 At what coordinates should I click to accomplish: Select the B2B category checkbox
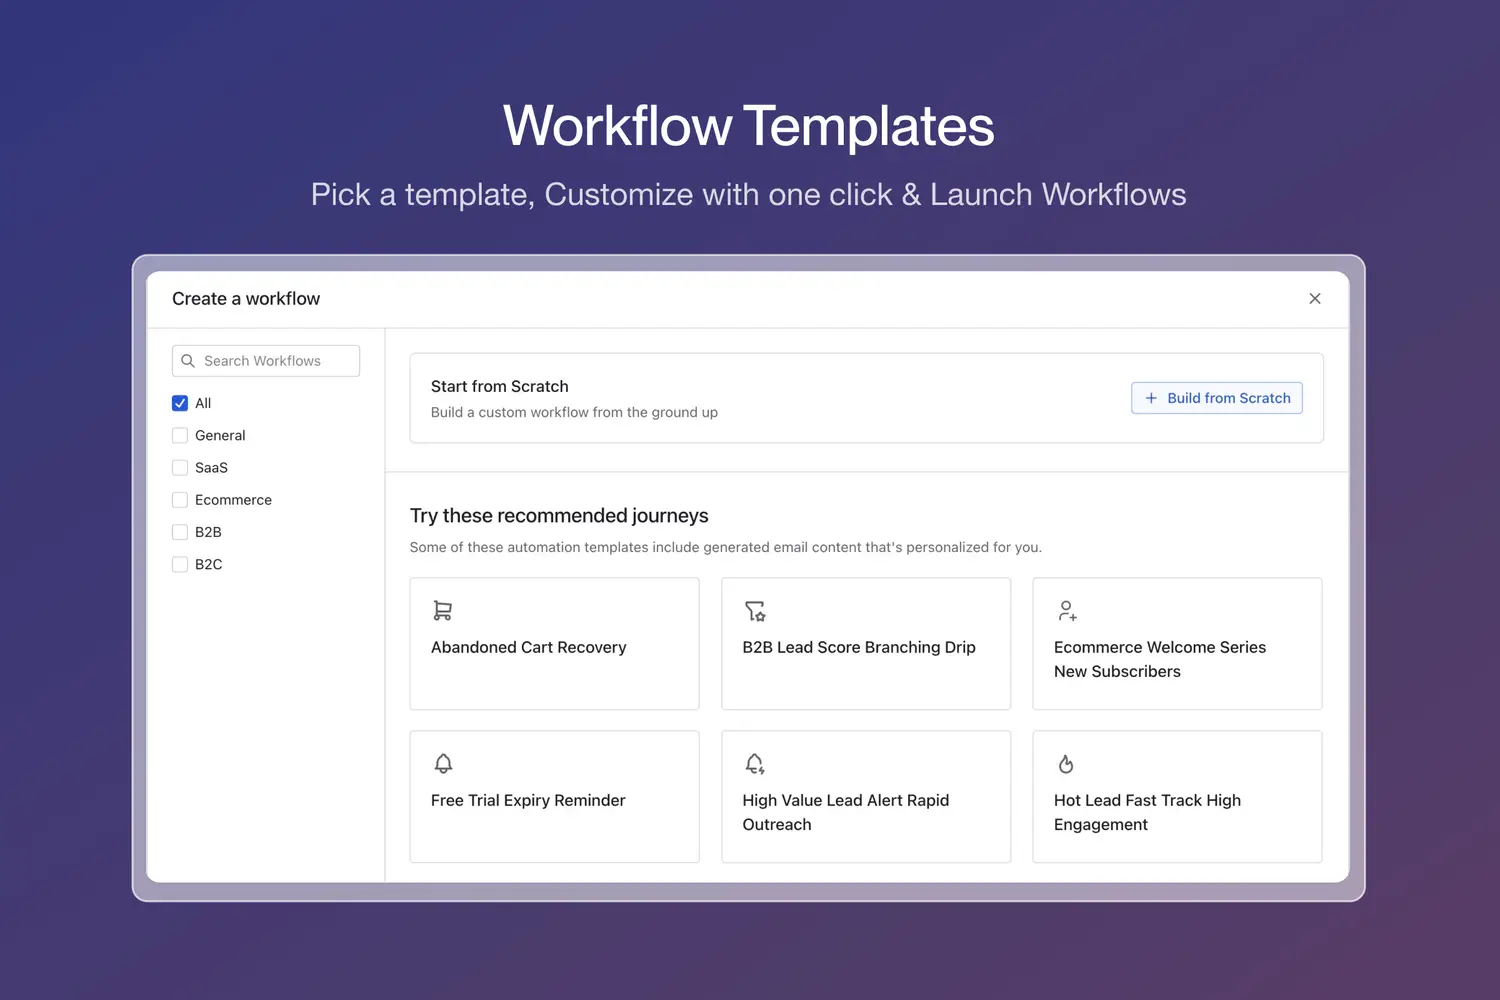[180, 532]
